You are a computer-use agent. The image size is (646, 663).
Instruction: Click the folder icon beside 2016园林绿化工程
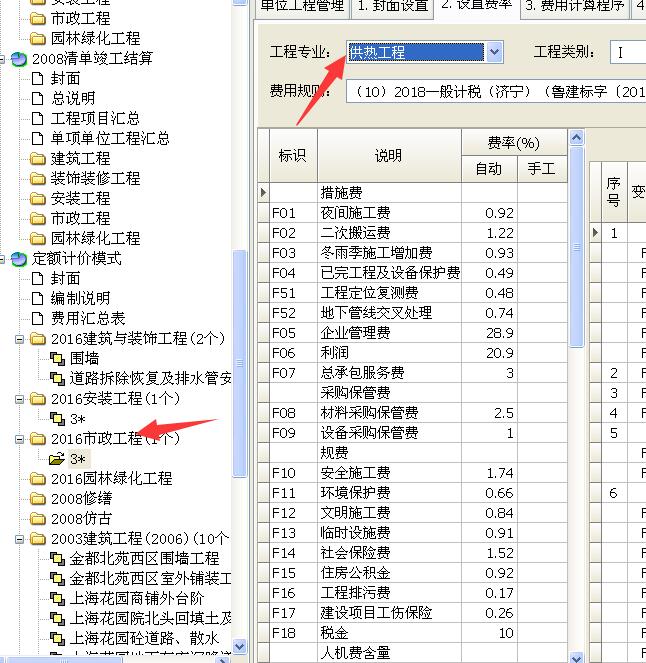(38, 479)
